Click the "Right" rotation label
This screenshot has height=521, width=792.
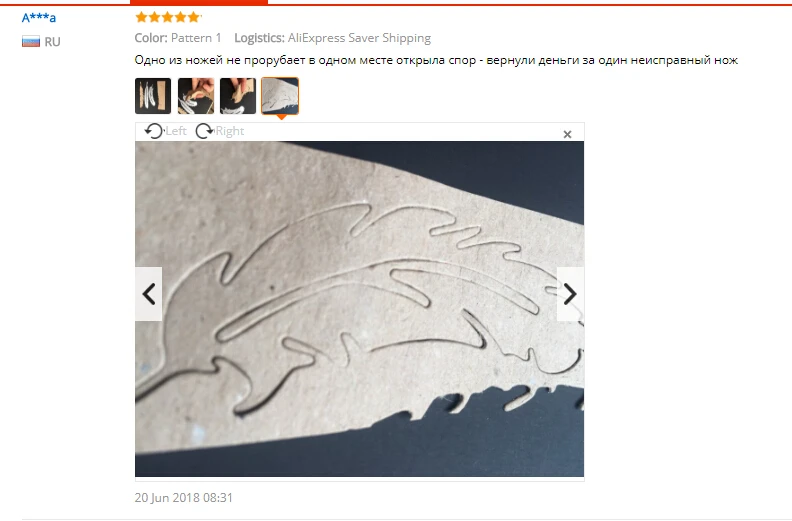(x=230, y=131)
